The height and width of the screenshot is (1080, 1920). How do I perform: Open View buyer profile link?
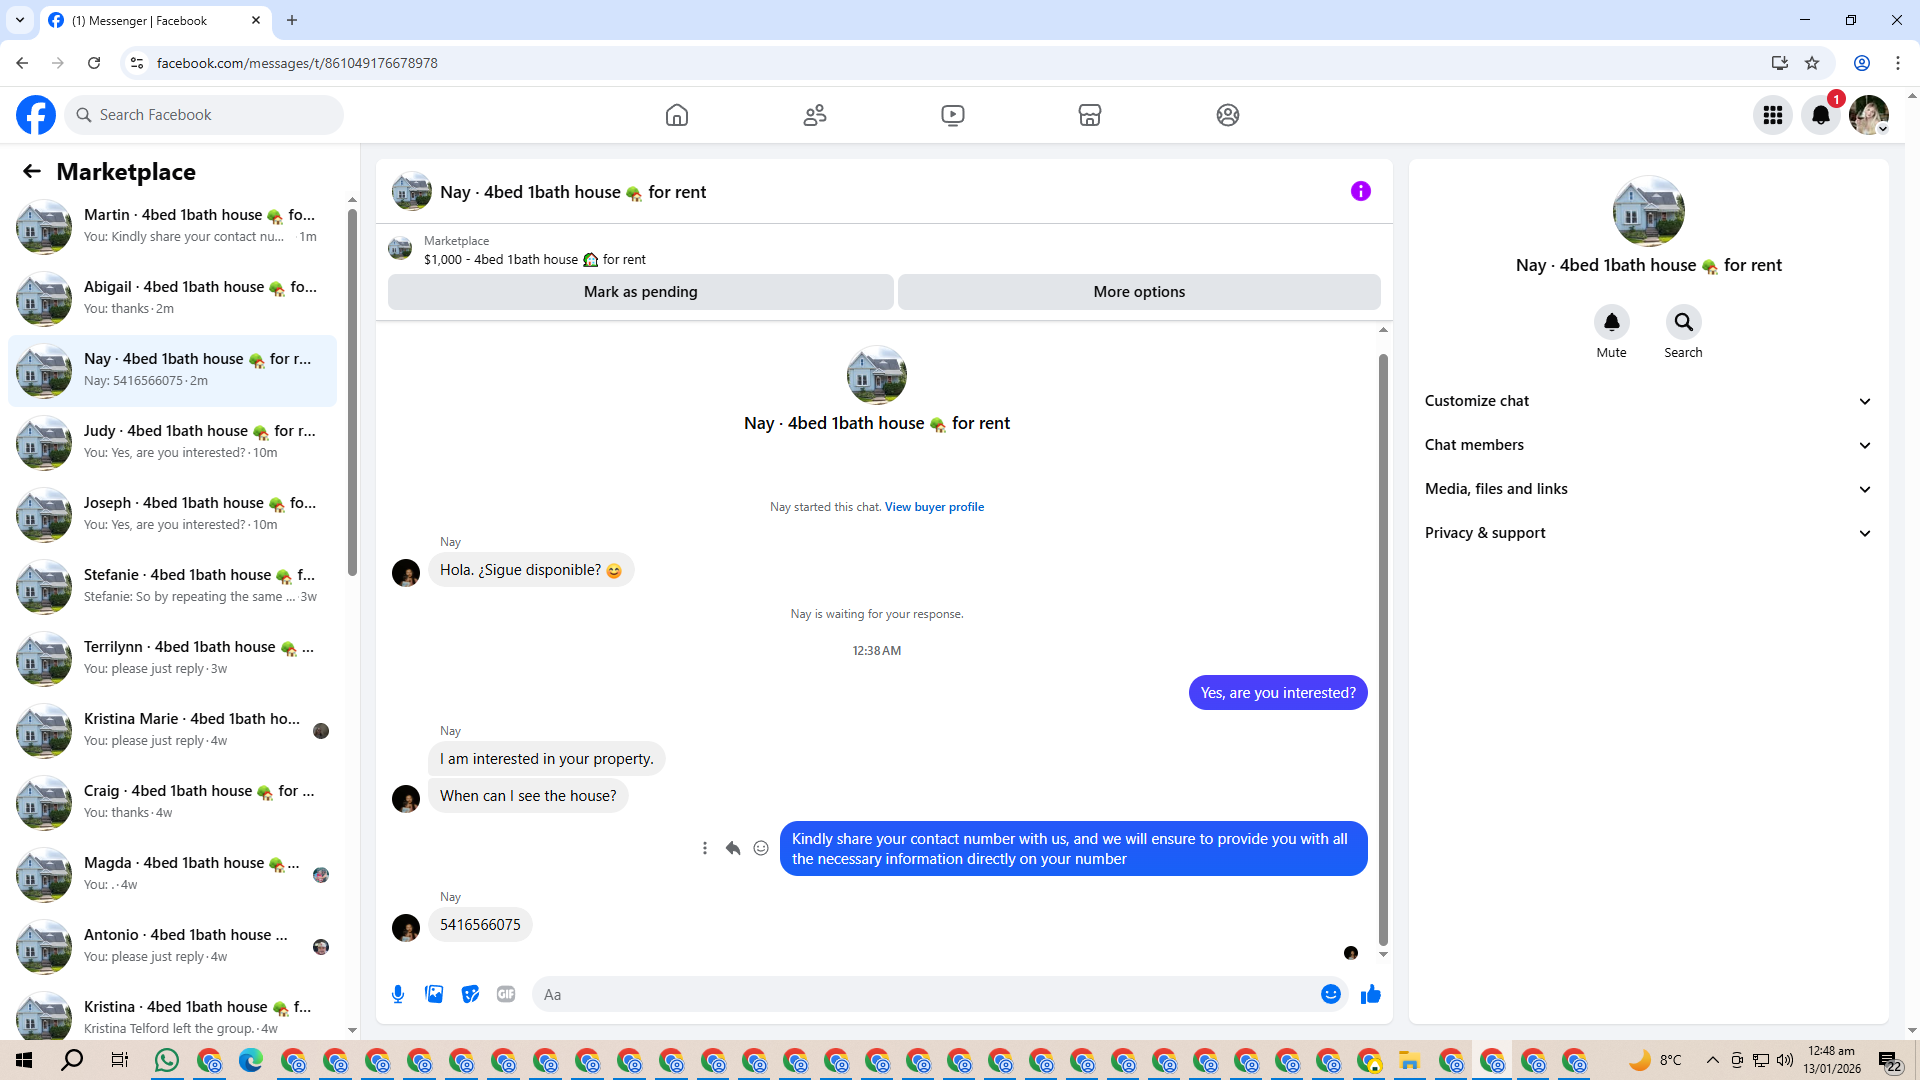click(x=934, y=507)
